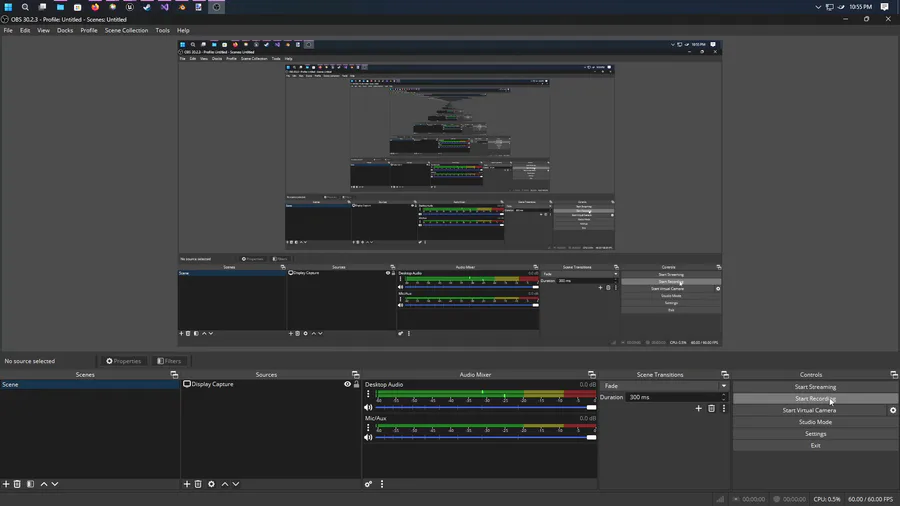Open taskbar search
Screen dimensions: 900x506
pyautogui.click(x=25, y=7)
